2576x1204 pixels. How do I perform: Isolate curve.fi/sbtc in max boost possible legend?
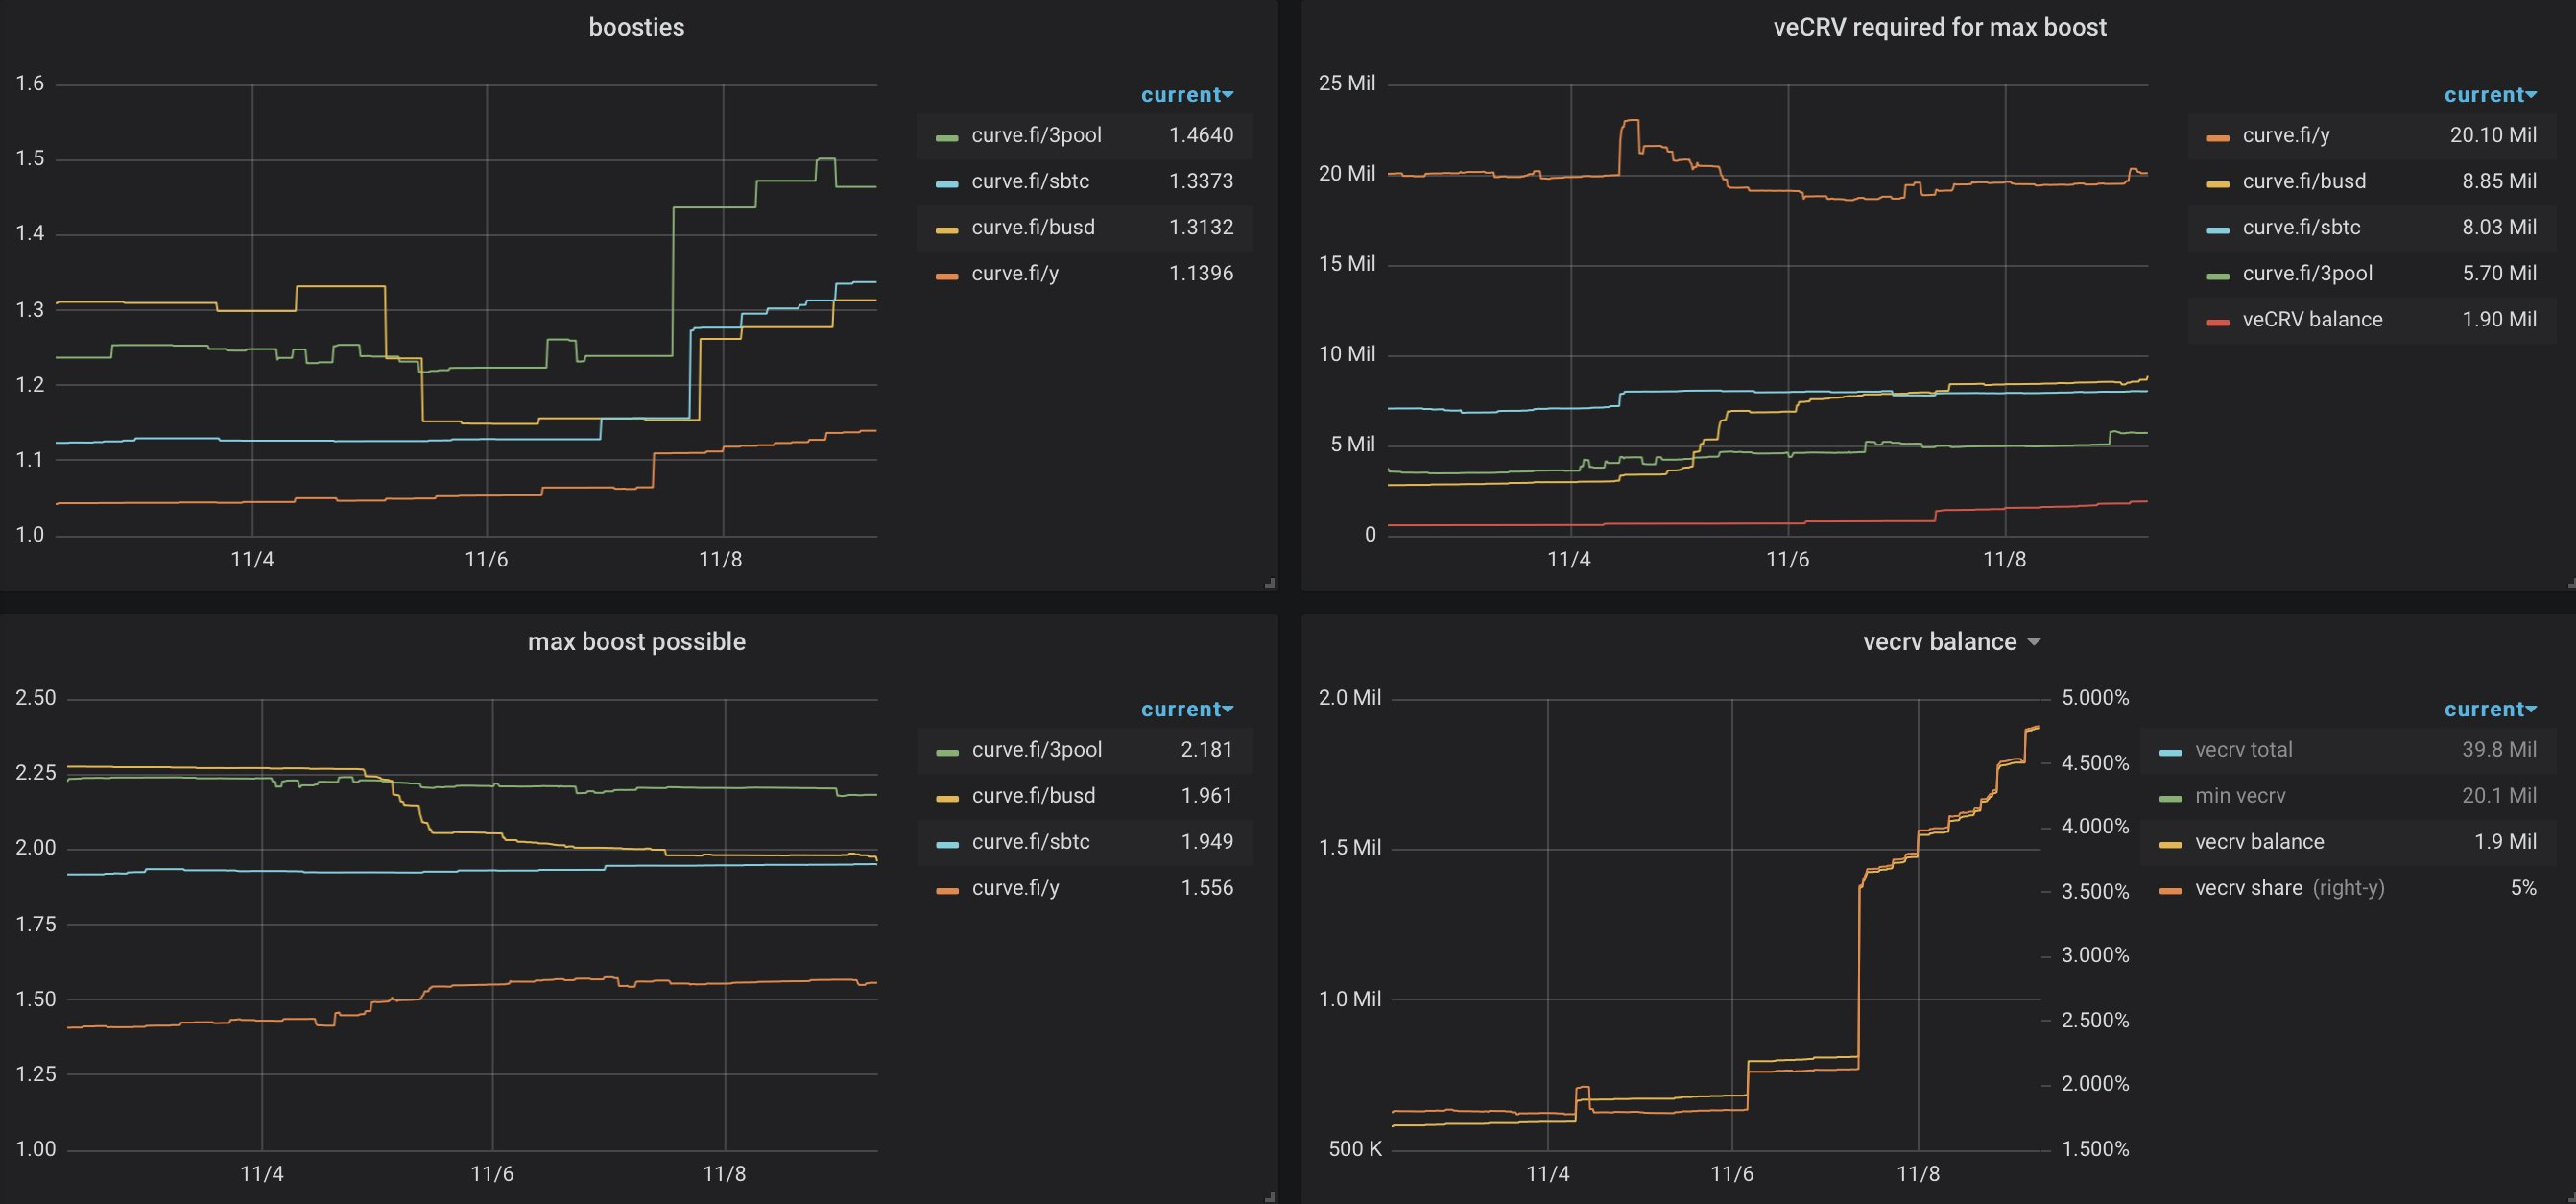coord(1030,842)
